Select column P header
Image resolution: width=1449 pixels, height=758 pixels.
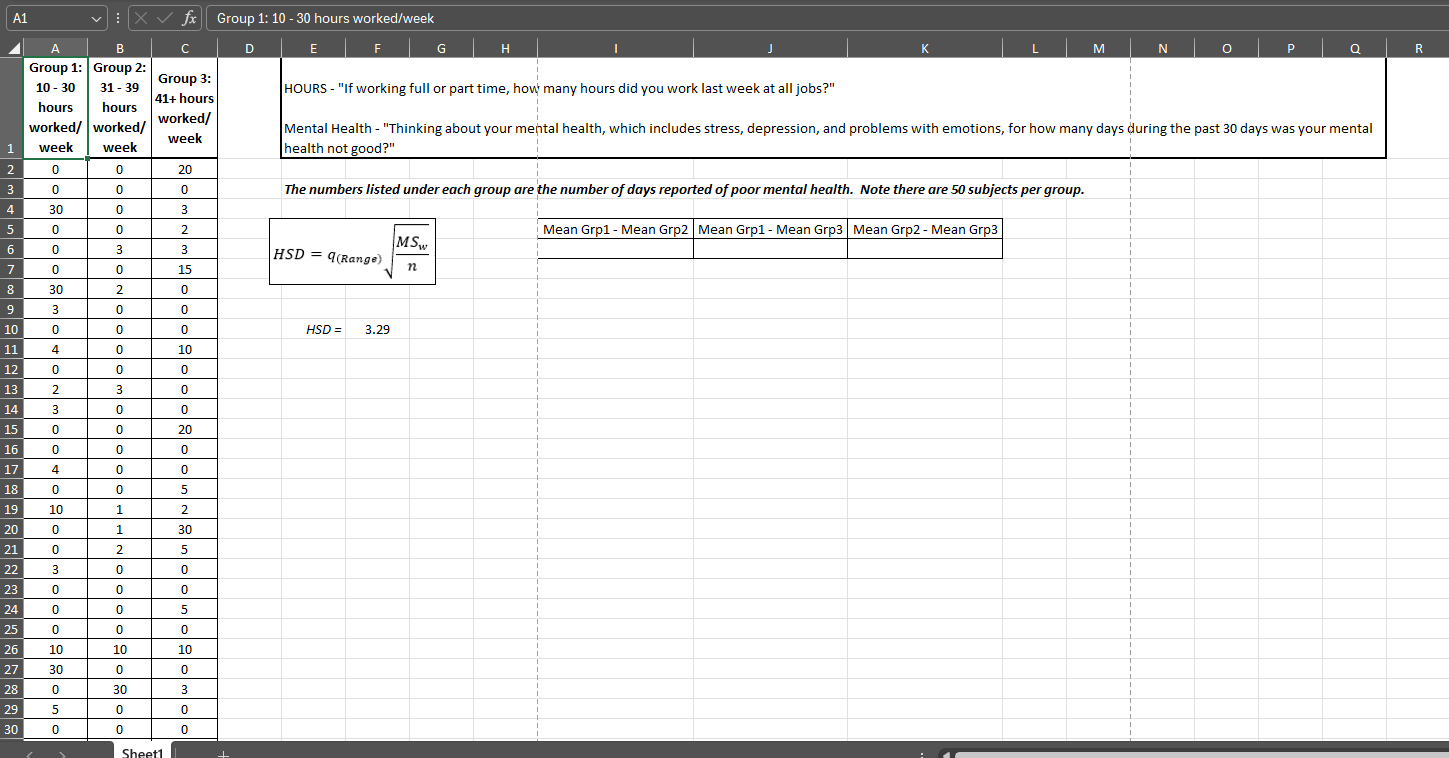click(x=1290, y=47)
